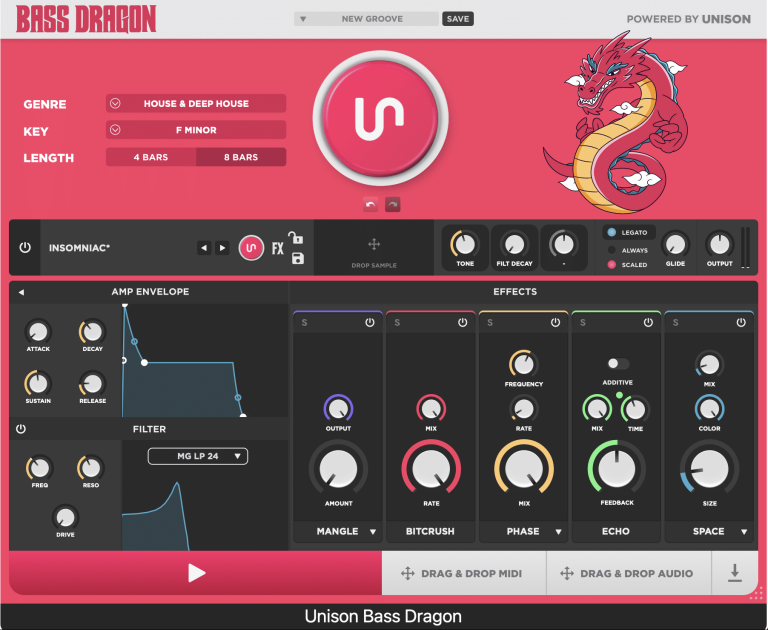Click Drag & Drop MIDI button

coord(463,573)
